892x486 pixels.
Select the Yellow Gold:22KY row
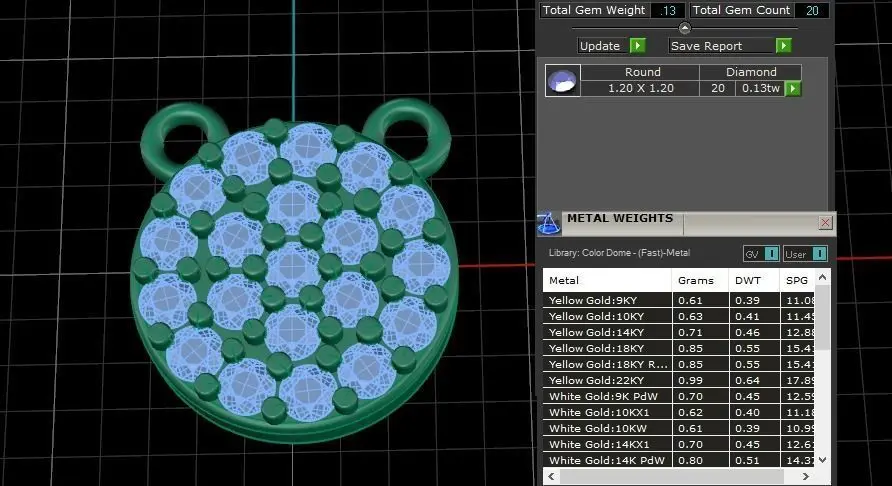pos(679,380)
